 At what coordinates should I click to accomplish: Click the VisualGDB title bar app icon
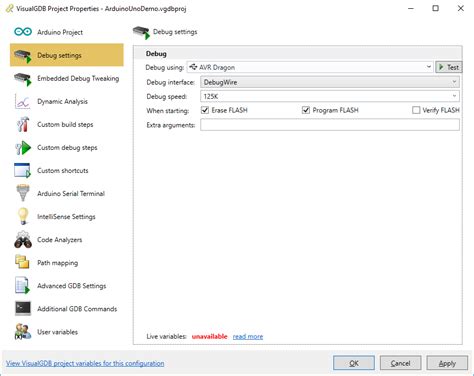tap(9, 8)
